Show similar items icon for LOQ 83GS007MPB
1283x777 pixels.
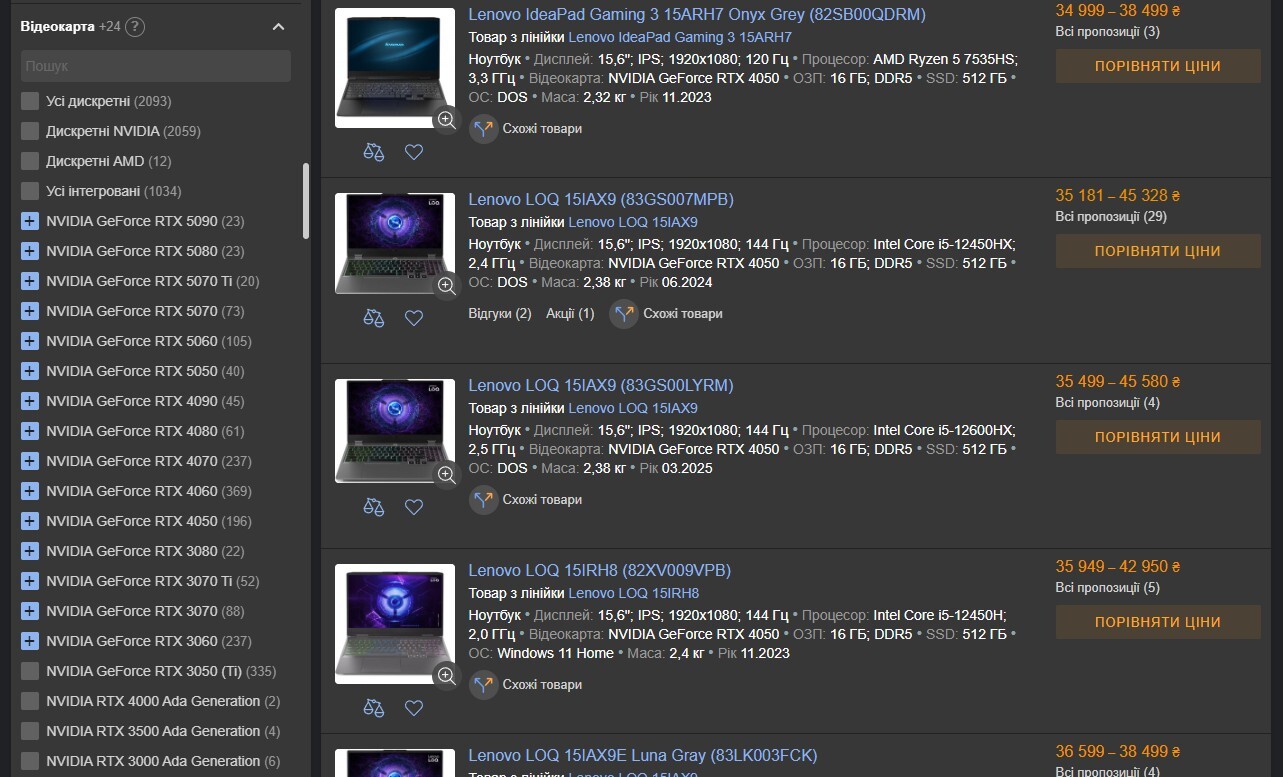click(624, 314)
